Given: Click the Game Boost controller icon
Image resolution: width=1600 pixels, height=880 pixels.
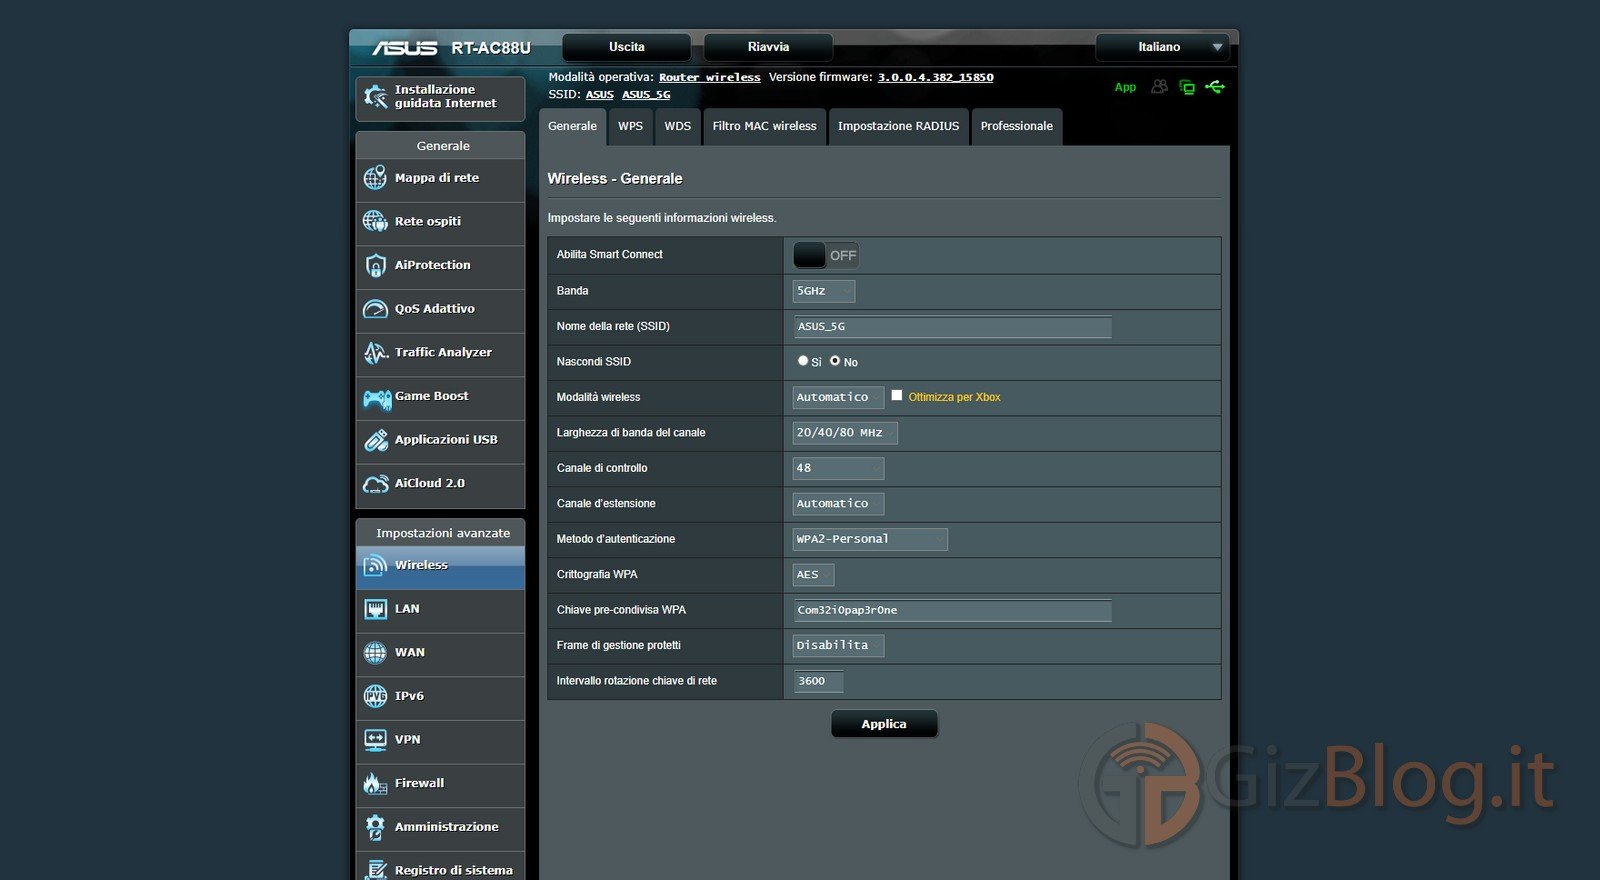Looking at the screenshot, I should pos(377,399).
